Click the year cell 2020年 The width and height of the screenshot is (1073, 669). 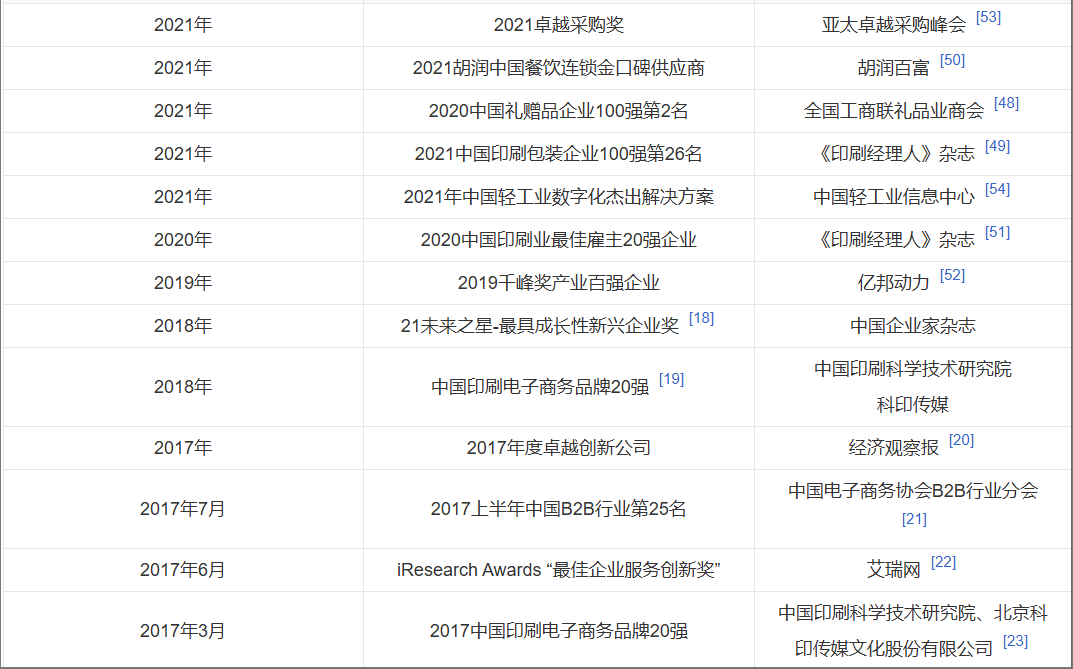[183, 240]
